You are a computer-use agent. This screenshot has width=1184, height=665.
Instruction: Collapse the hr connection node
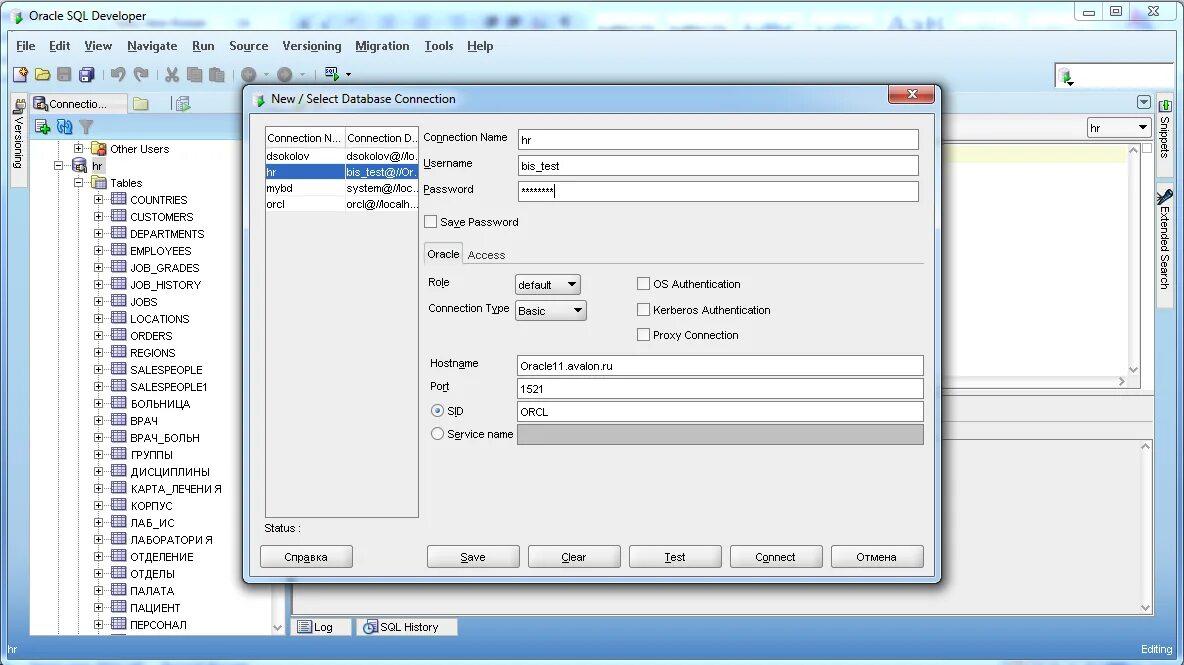pos(59,165)
